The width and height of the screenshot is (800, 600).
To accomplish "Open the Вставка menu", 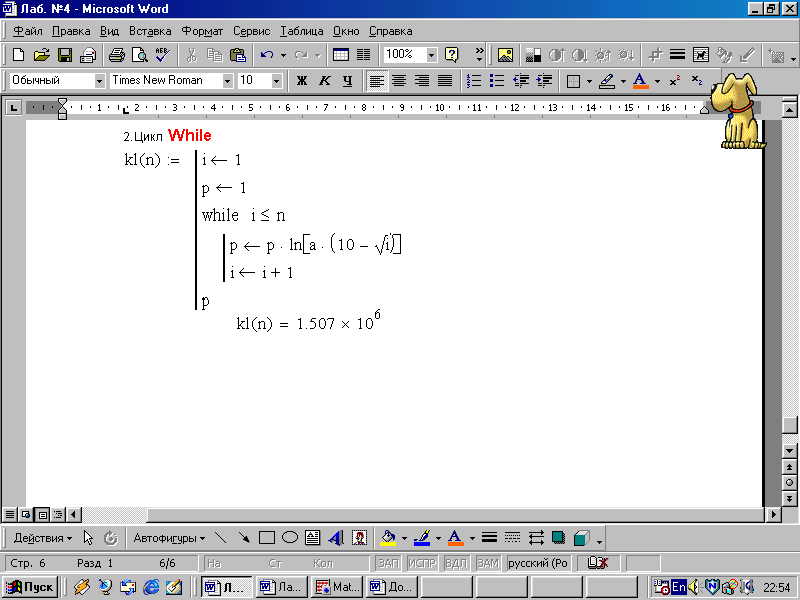I will click(x=150, y=31).
